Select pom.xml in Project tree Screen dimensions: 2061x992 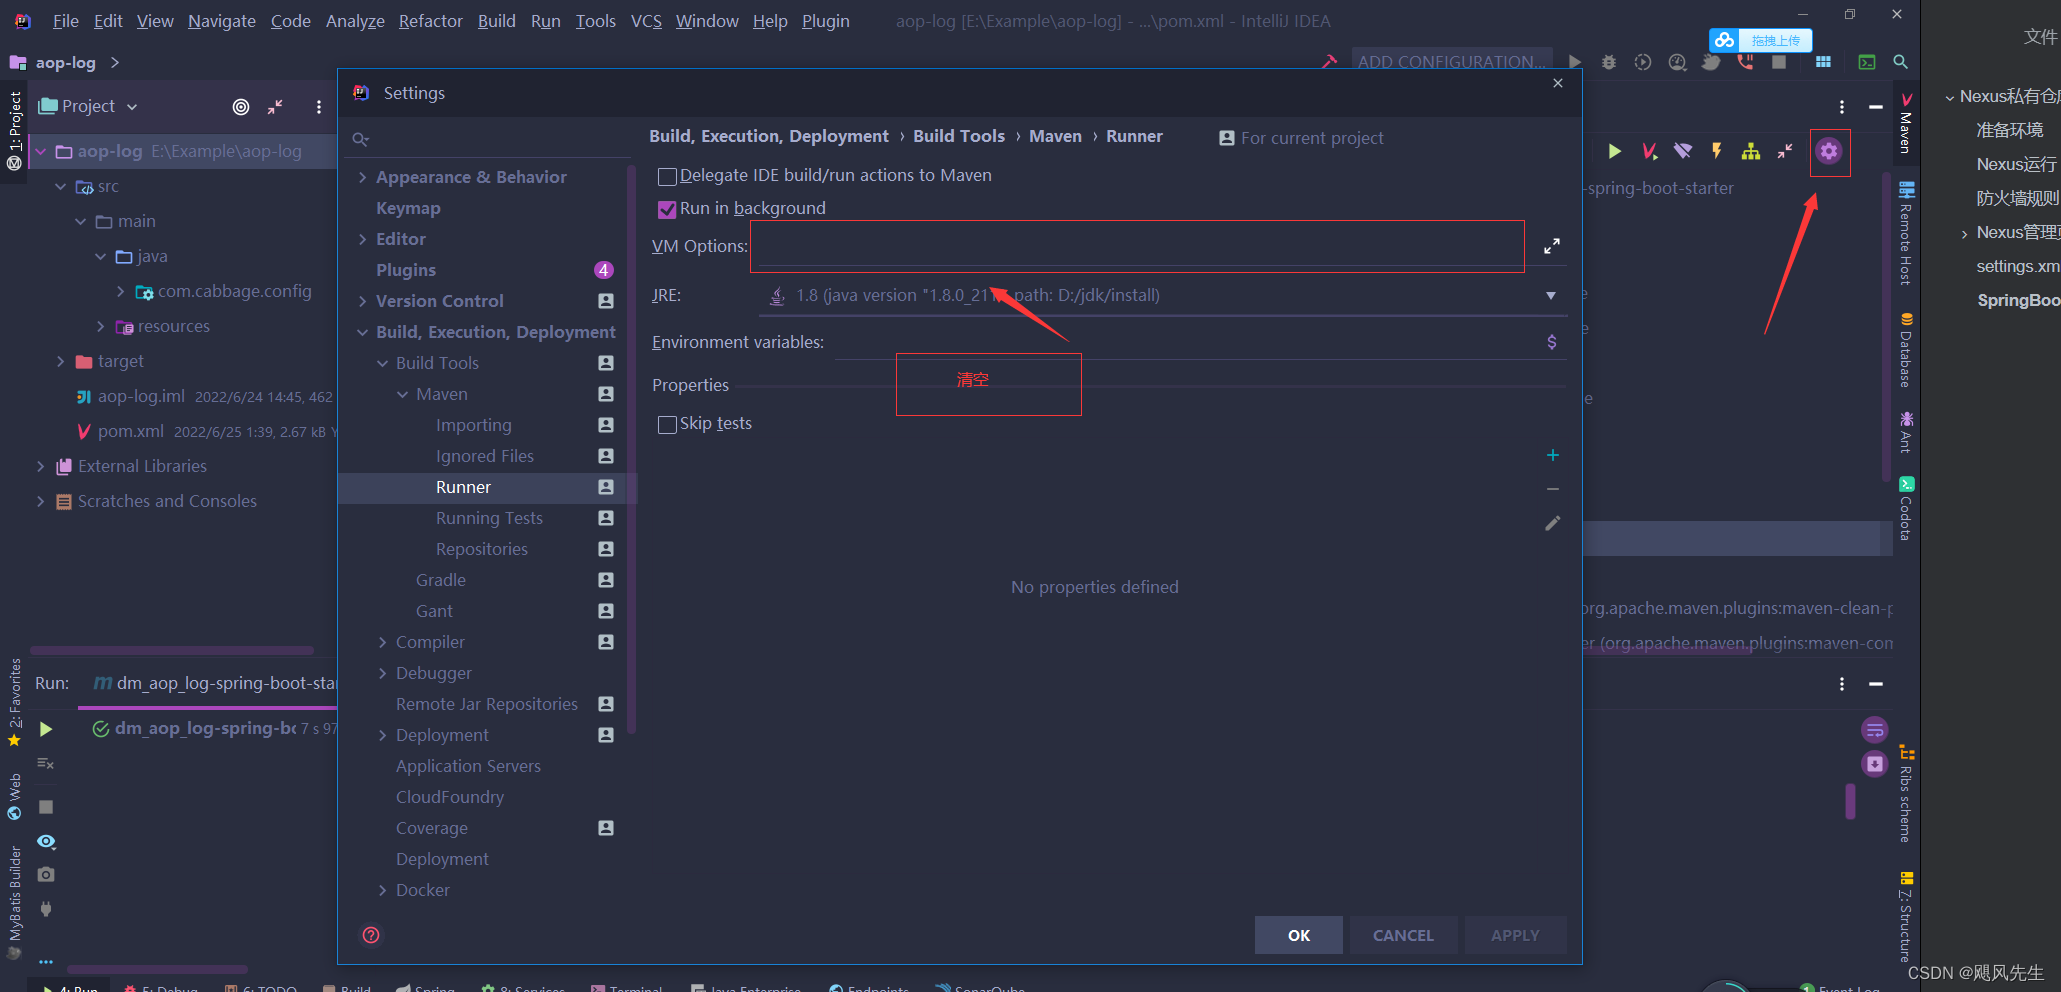130,431
